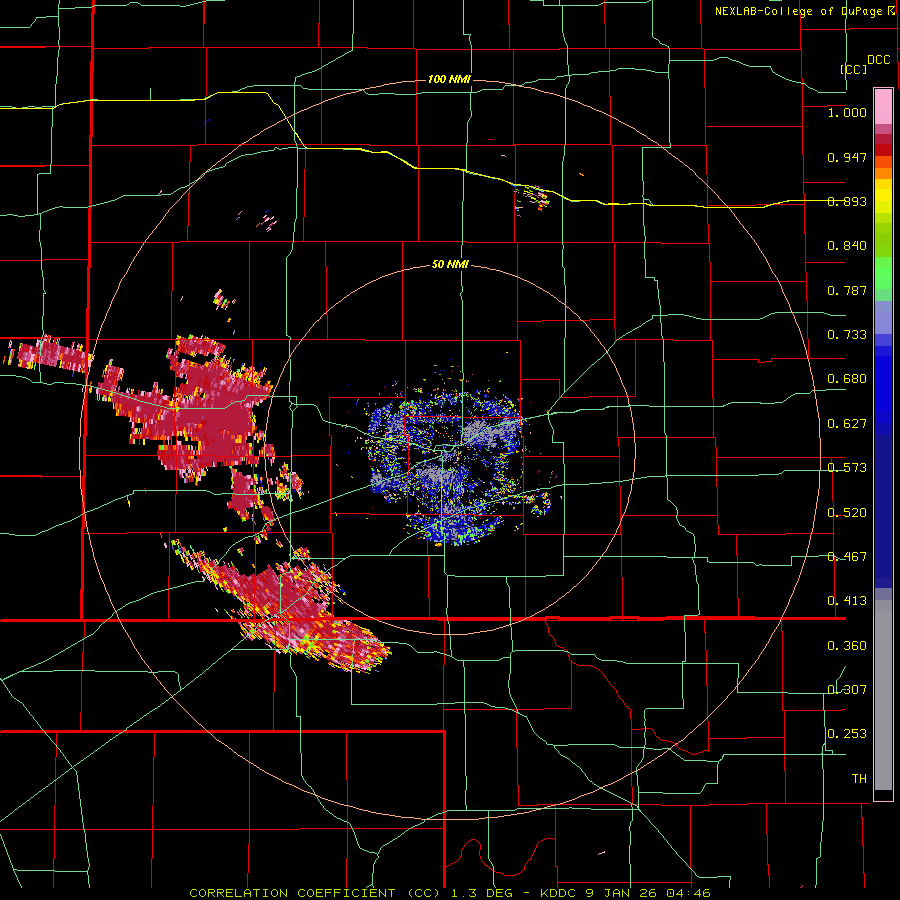Pick the orange segment of the color bar

click(883, 173)
